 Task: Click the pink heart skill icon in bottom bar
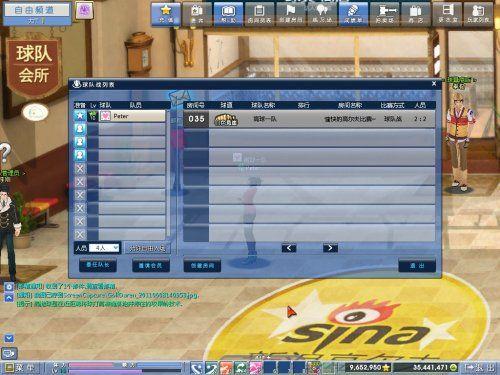(256, 368)
